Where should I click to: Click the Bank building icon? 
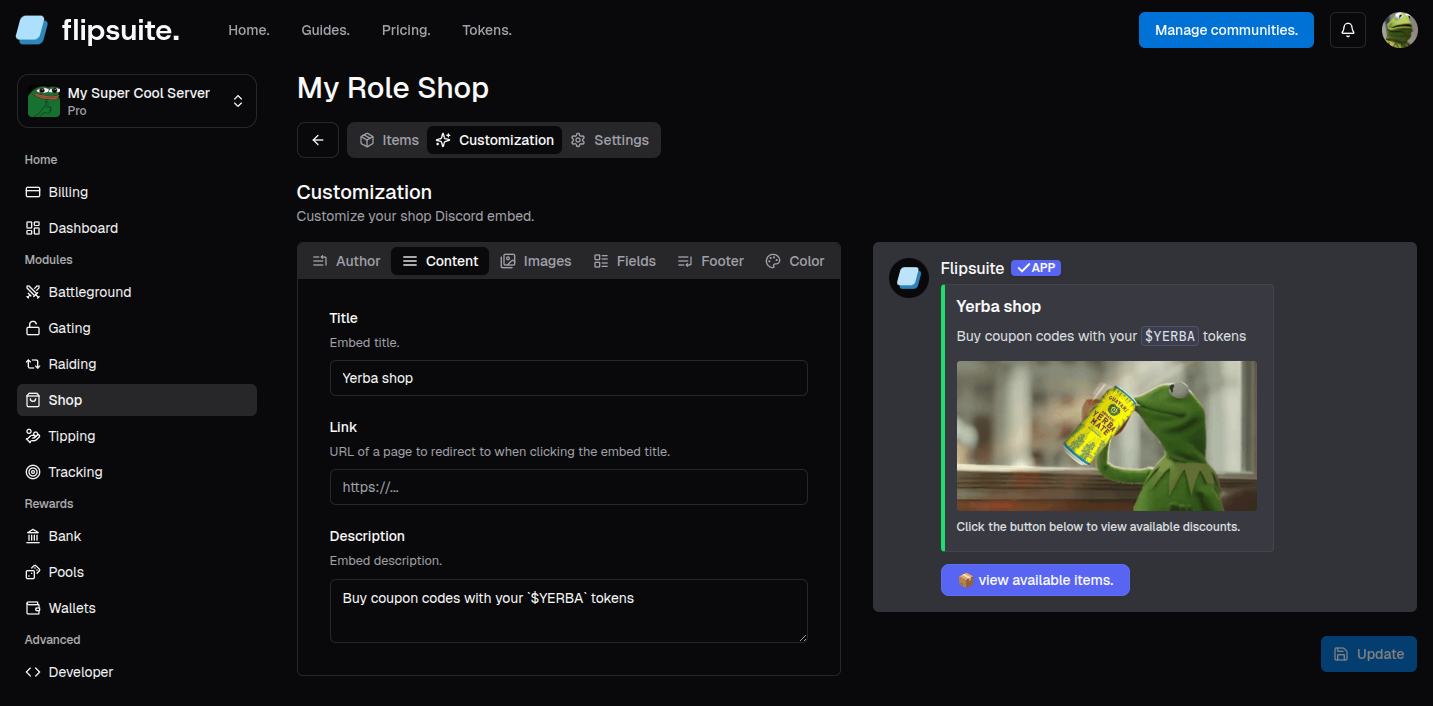(33, 536)
